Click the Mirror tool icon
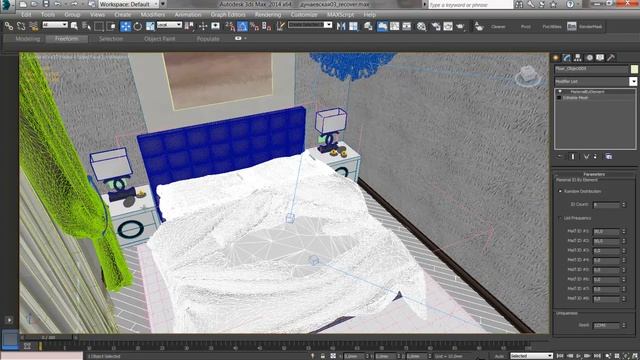Viewport: 640px width, 360px height. coord(341,27)
